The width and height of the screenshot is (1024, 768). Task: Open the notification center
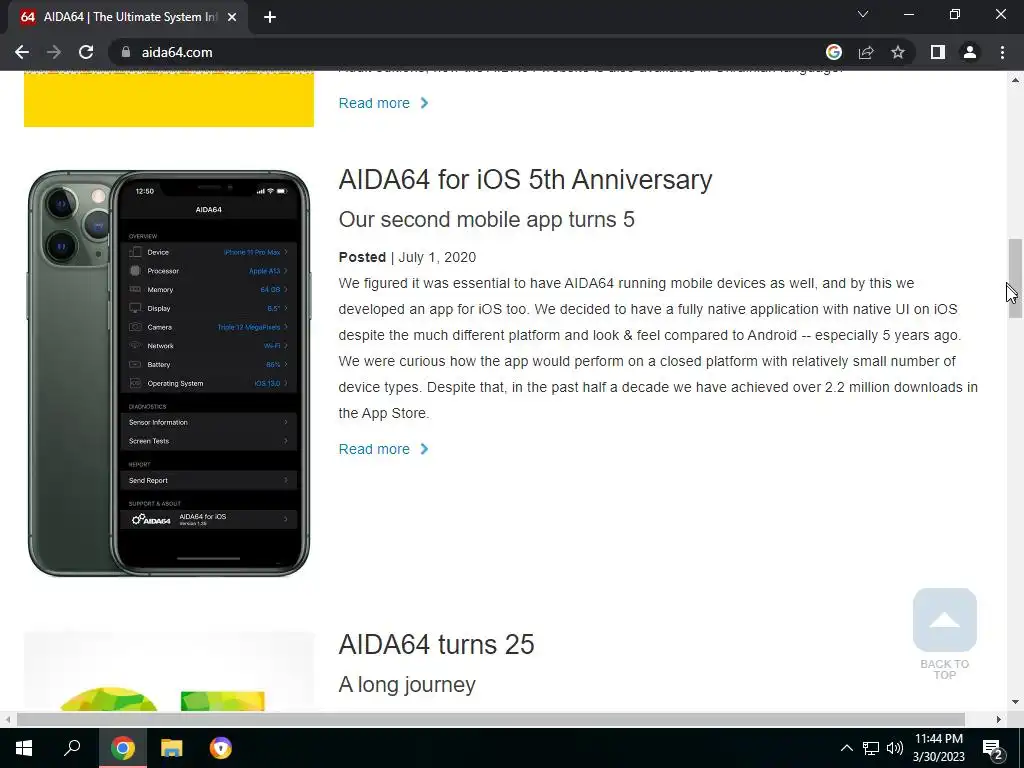(x=992, y=749)
